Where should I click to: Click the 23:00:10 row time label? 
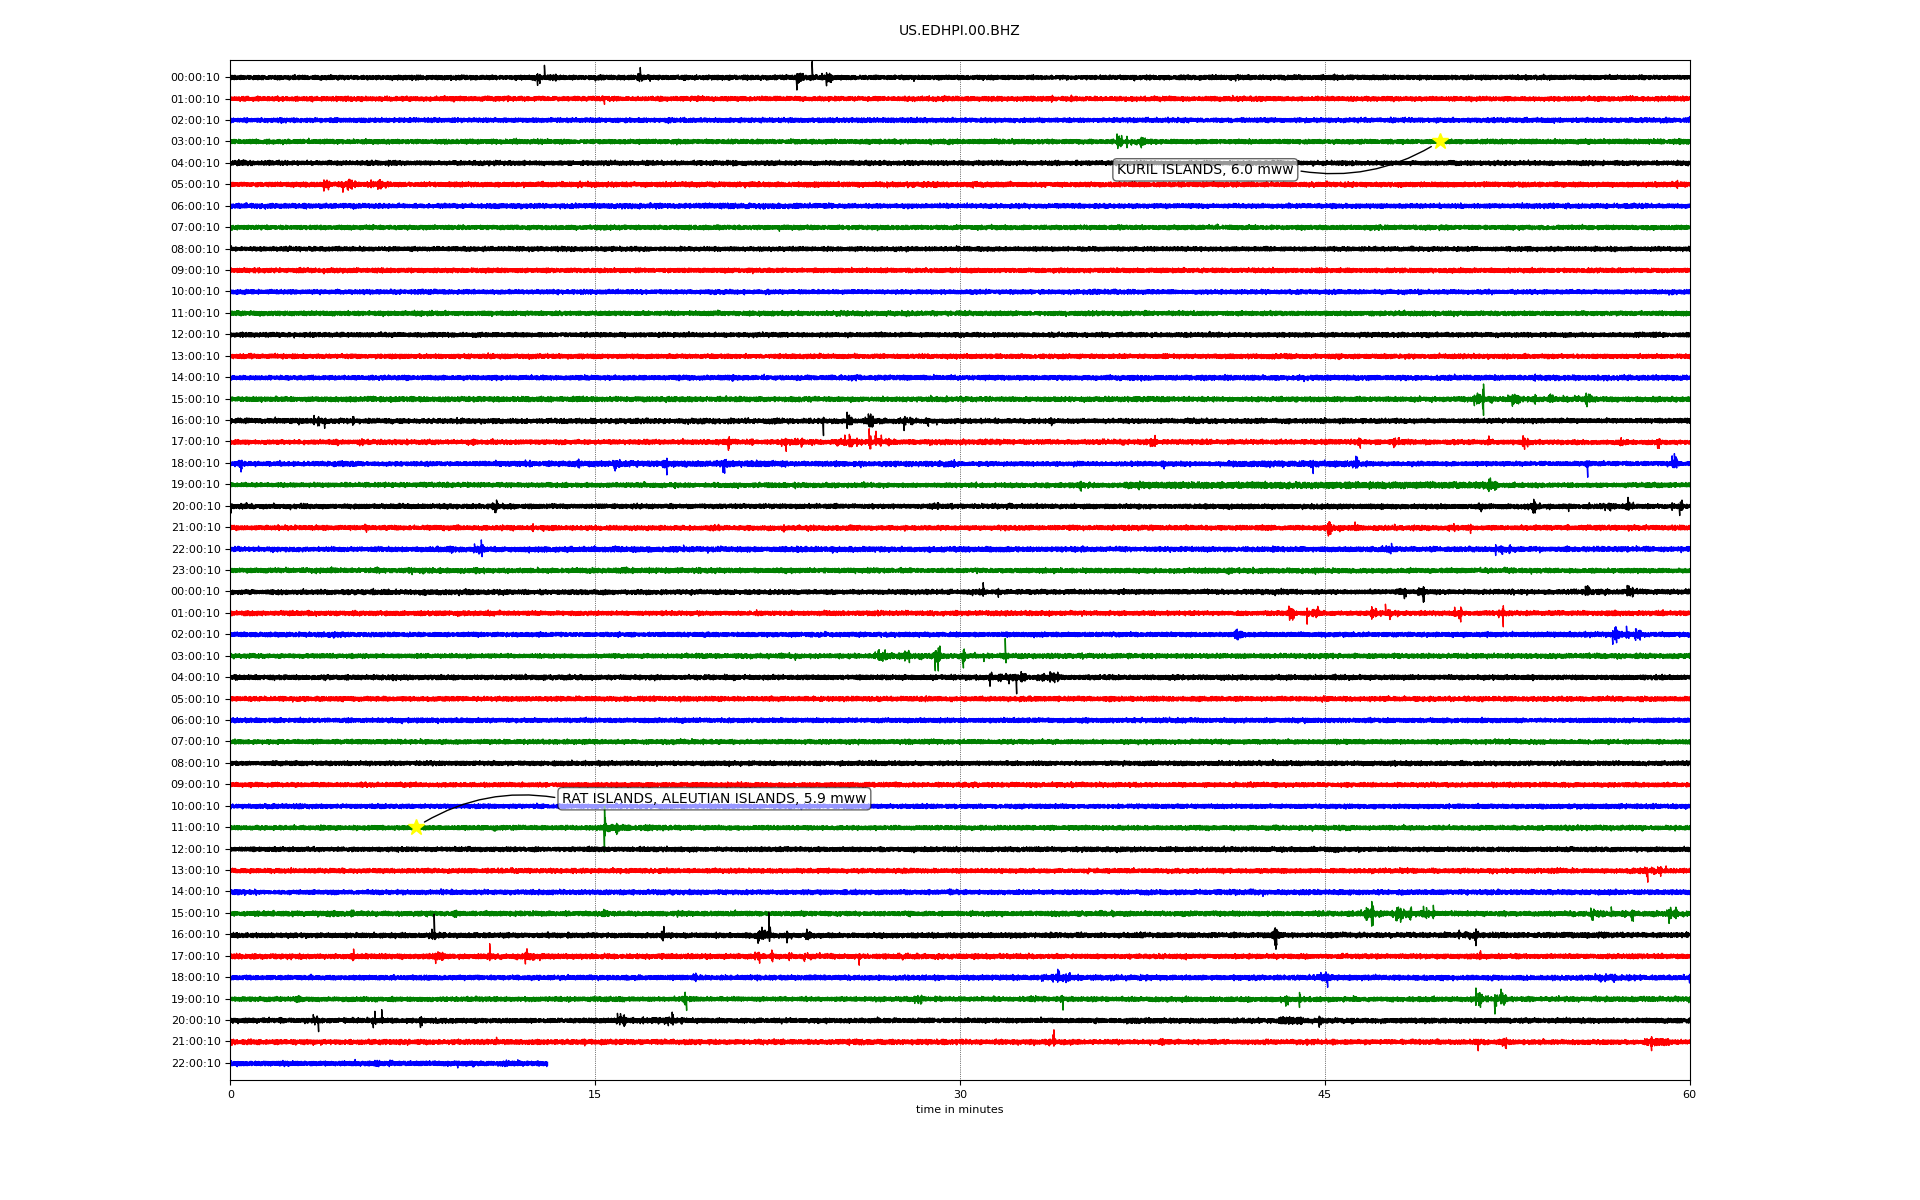tap(195, 570)
